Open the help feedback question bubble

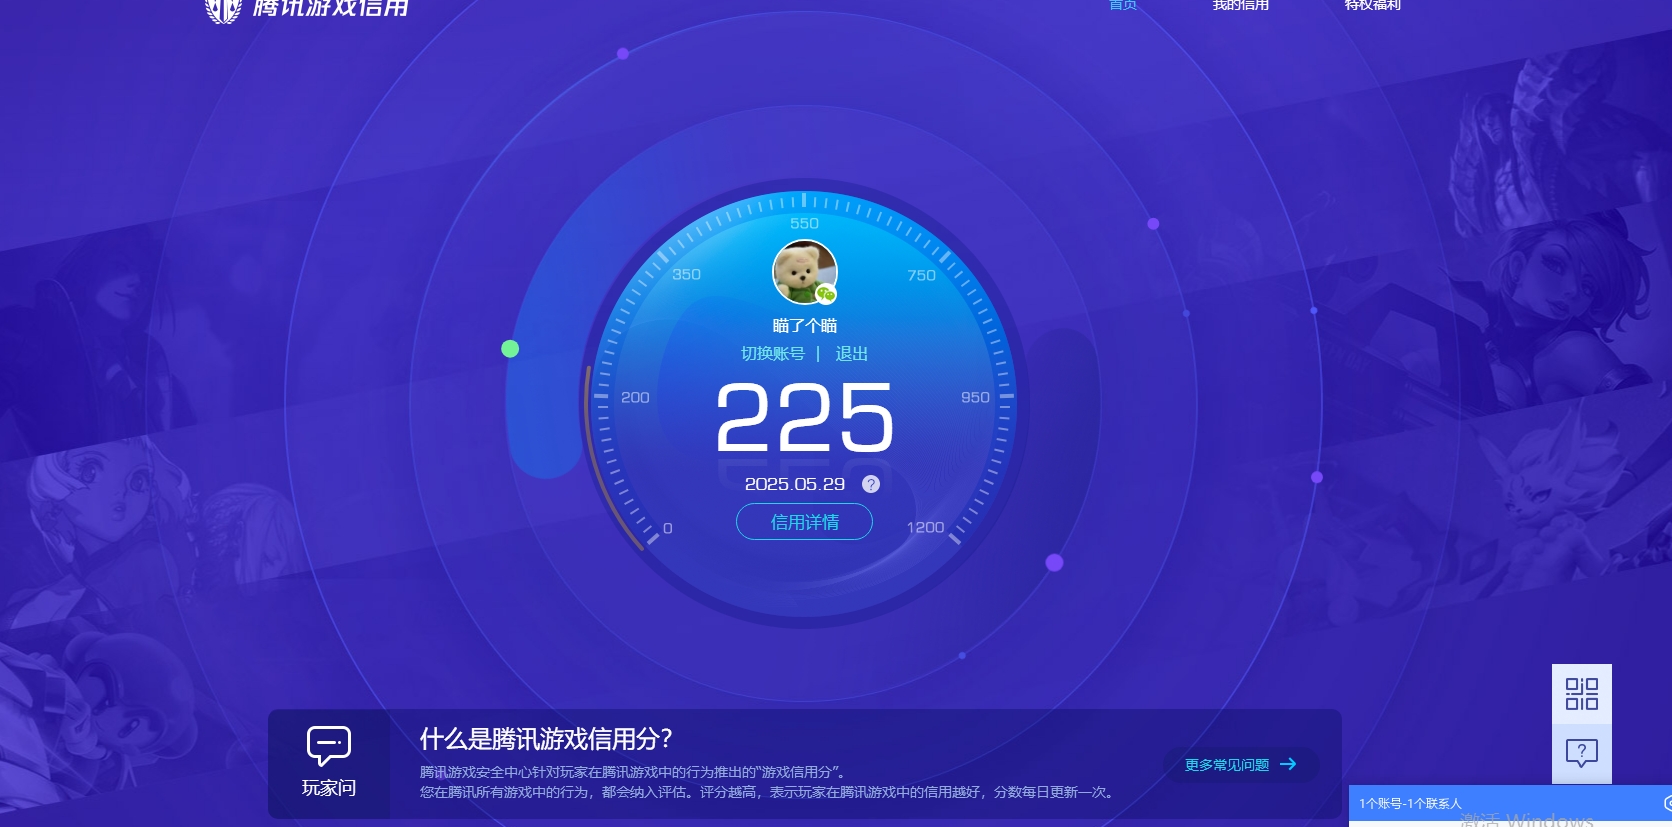(x=1582, y=753)
